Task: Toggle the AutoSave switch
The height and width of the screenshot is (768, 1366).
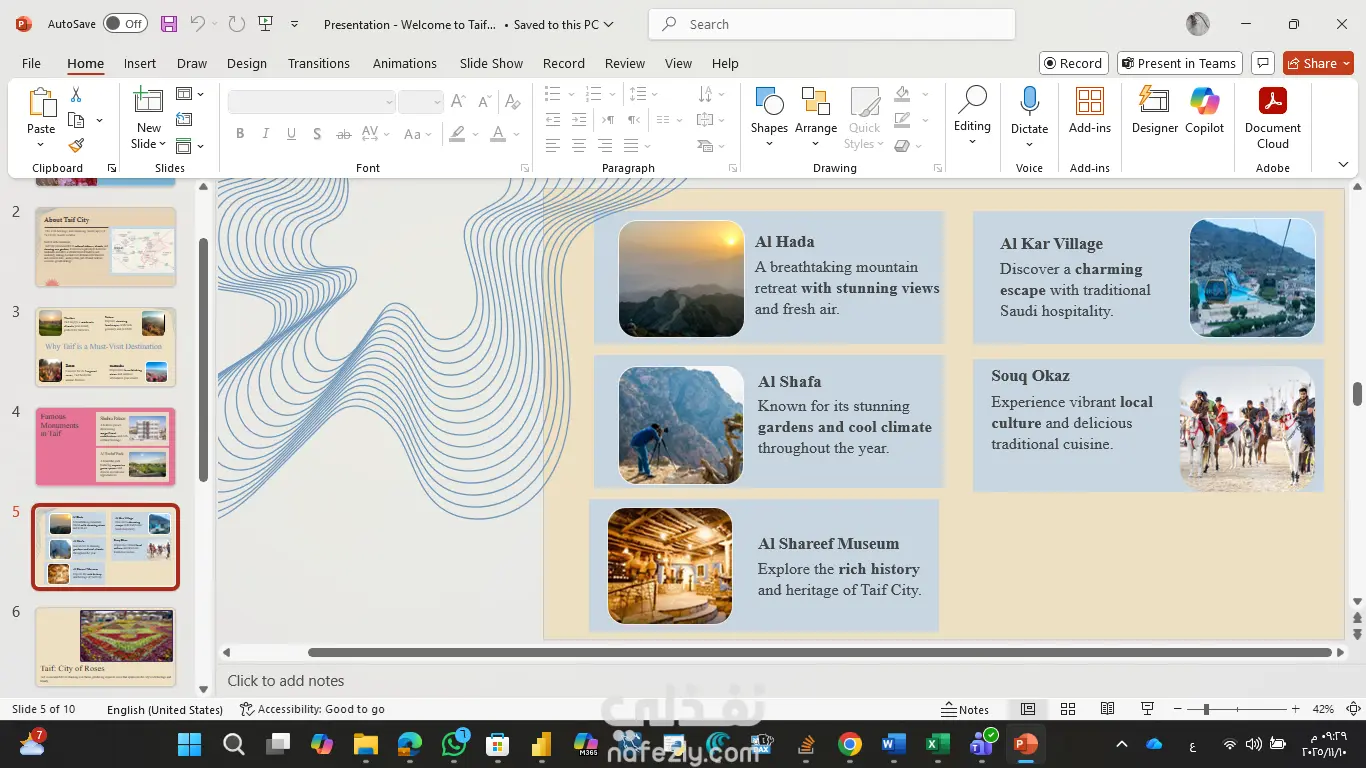Action: click(125, 24)
